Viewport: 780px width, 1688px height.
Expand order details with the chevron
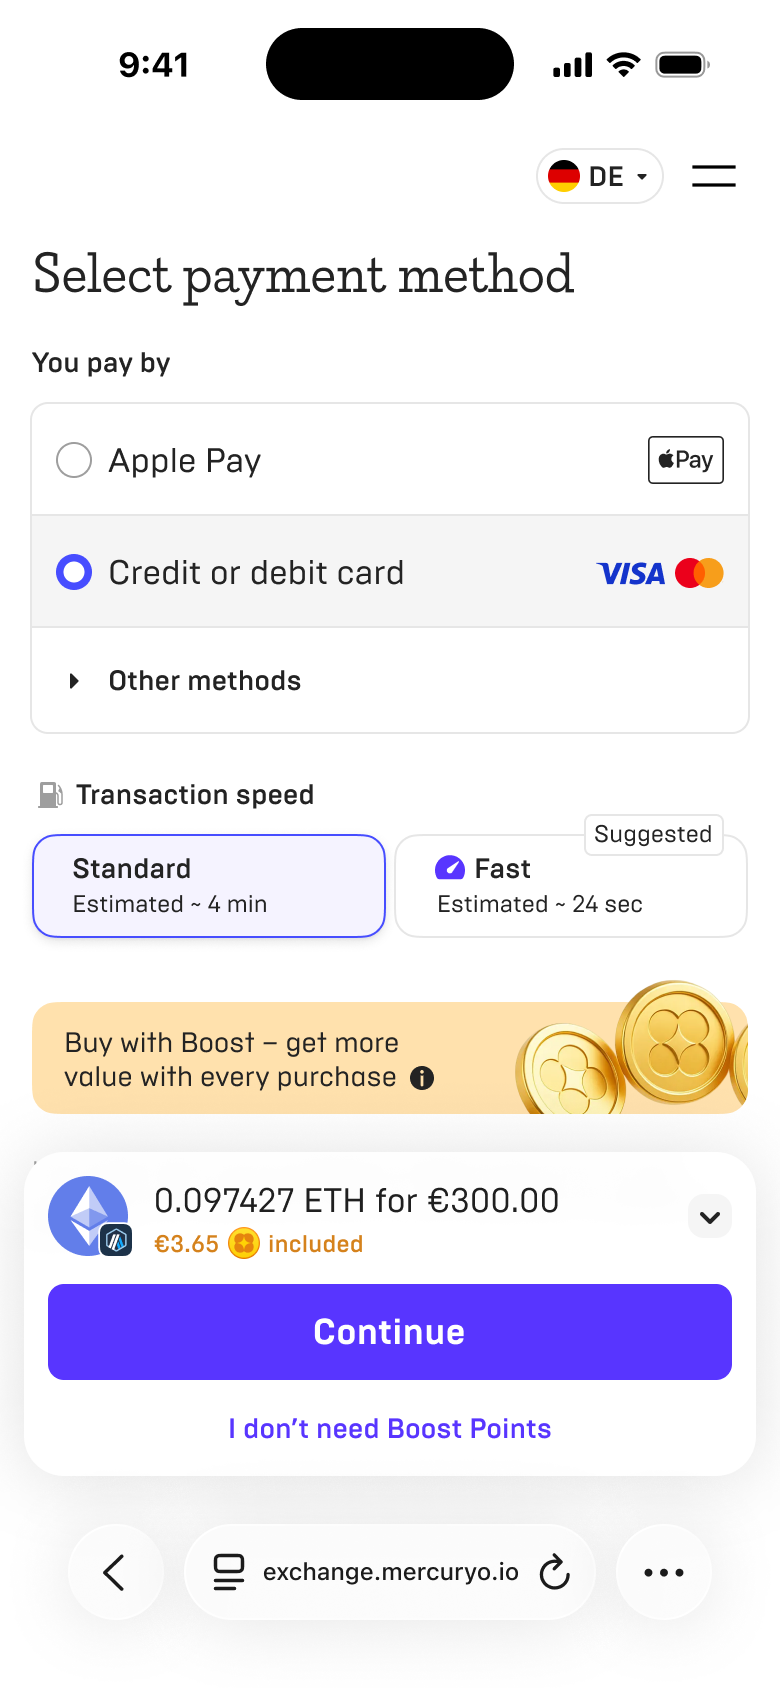pos(710,1217)
